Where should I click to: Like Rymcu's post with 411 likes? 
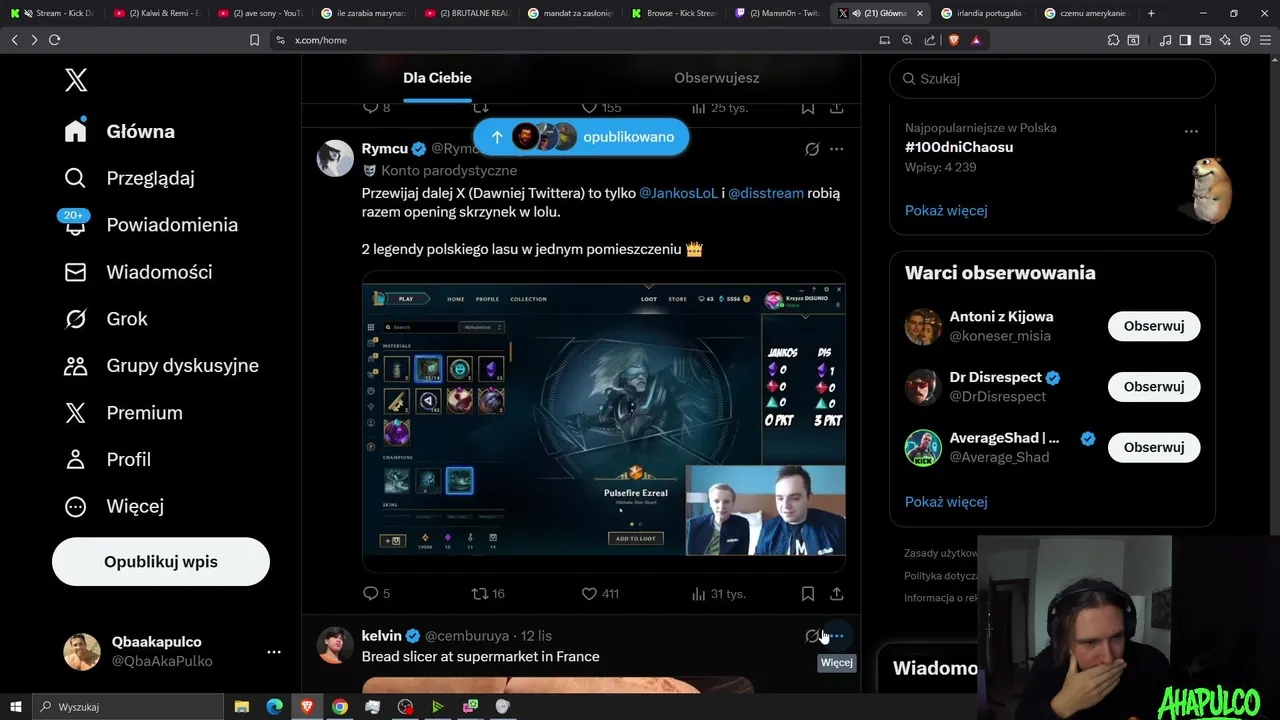600,593
